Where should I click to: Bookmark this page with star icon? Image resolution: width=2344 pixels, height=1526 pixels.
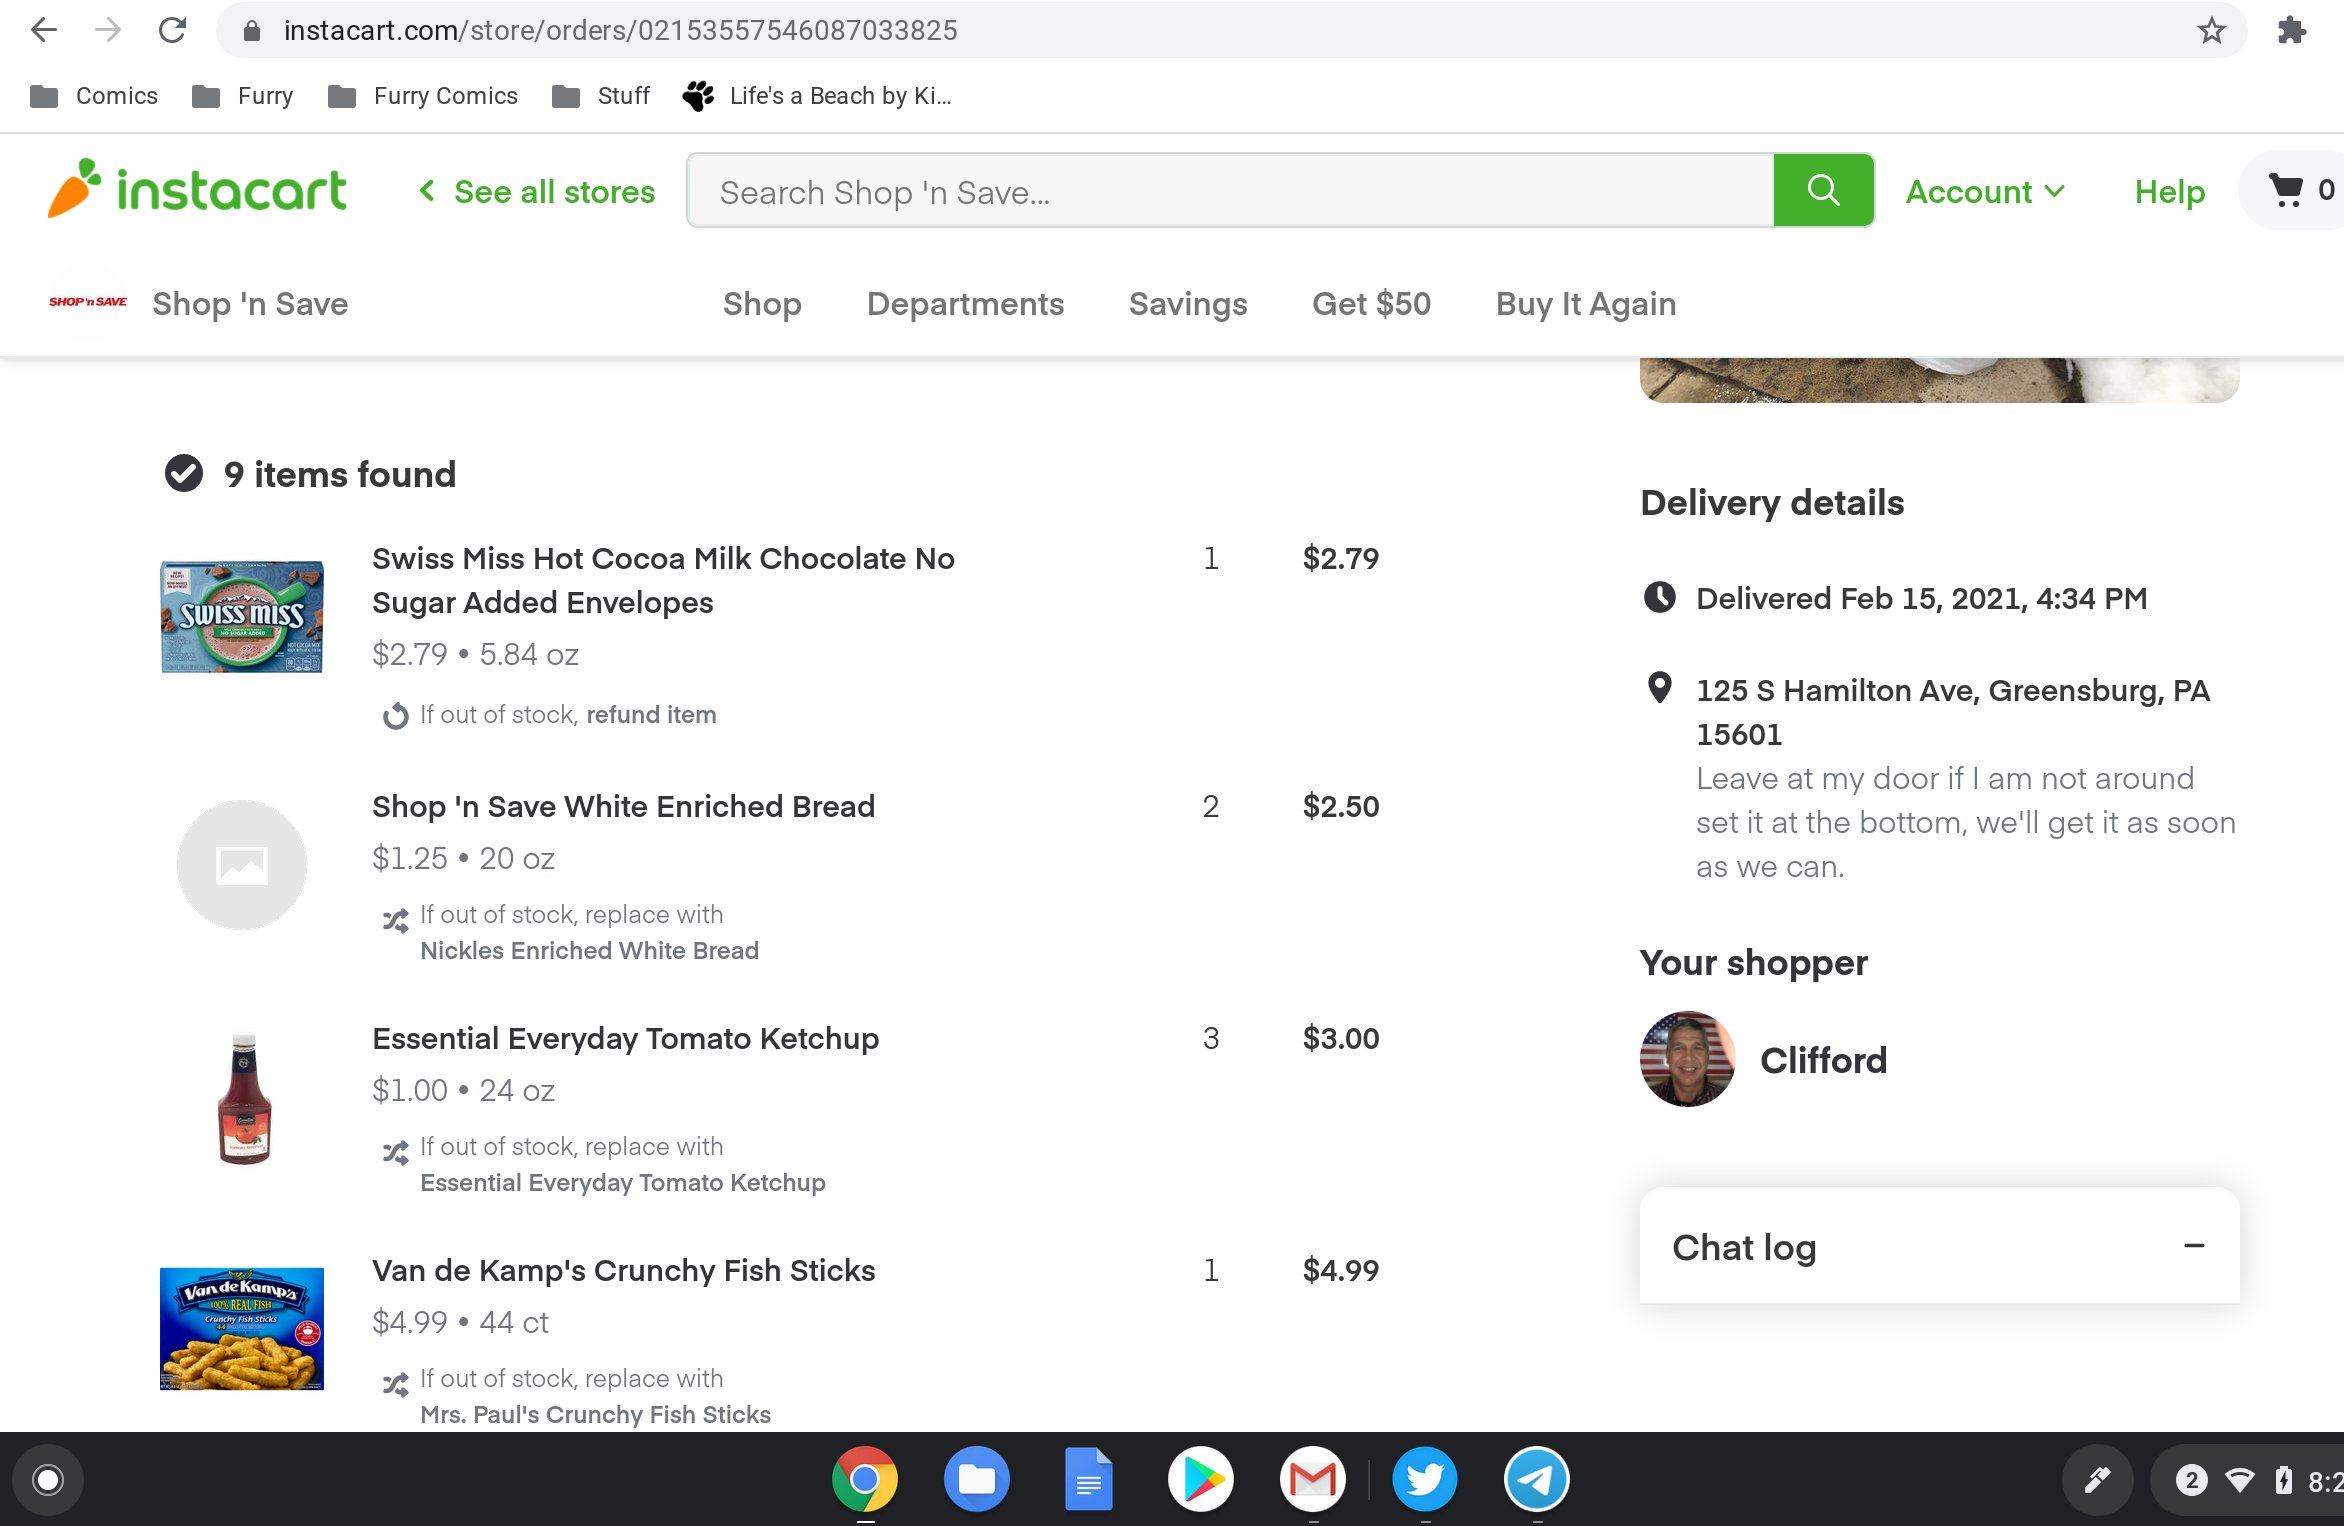[x=2211, y=31]
